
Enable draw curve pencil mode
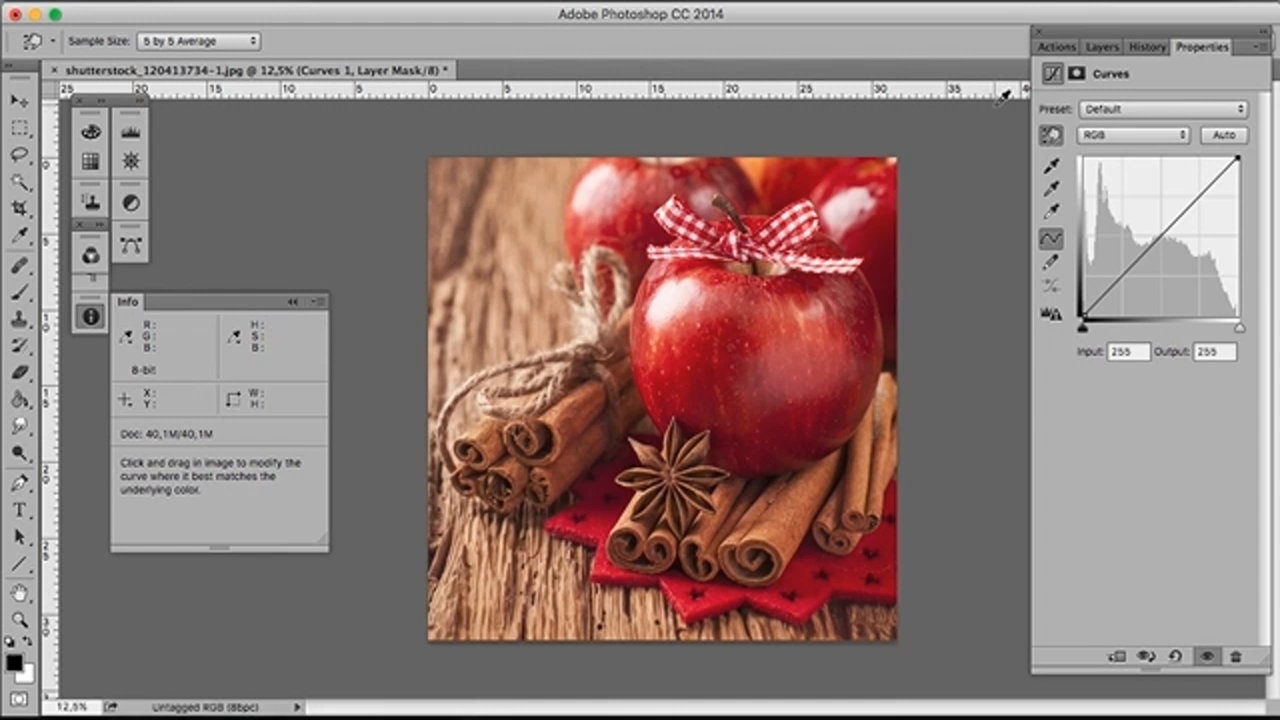(x=1051, y=262)
